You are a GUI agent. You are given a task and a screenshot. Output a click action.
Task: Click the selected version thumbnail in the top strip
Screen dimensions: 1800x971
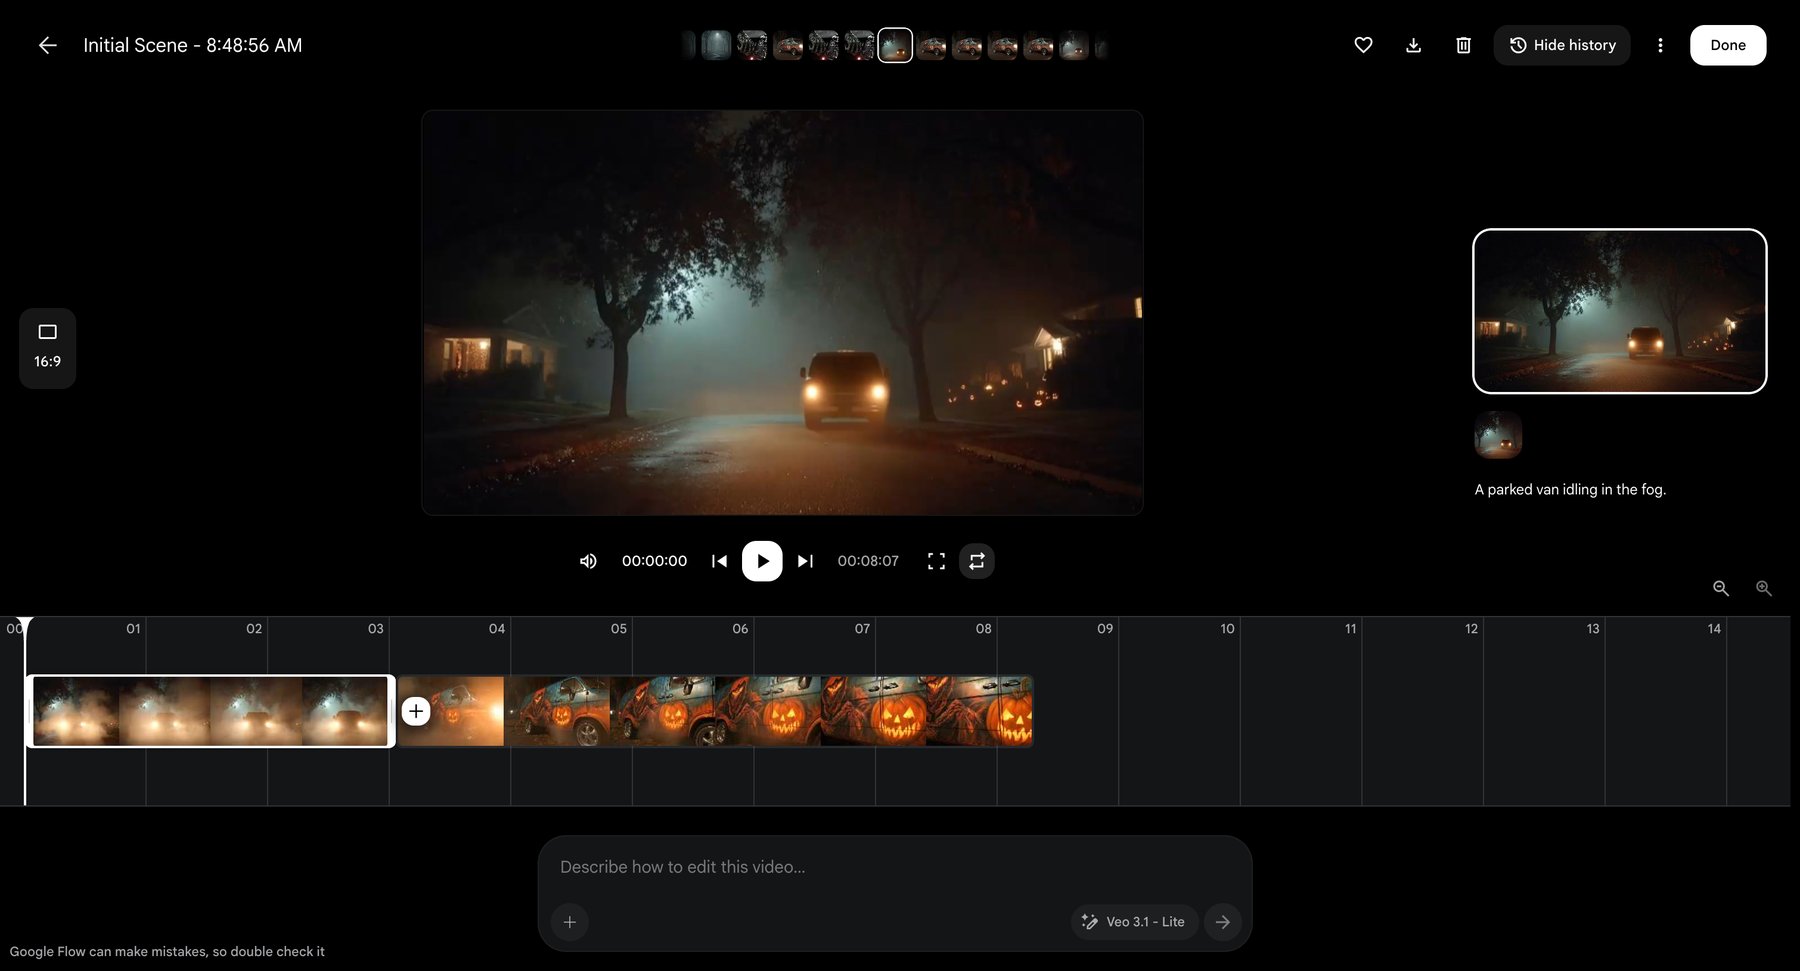(895, 45)
